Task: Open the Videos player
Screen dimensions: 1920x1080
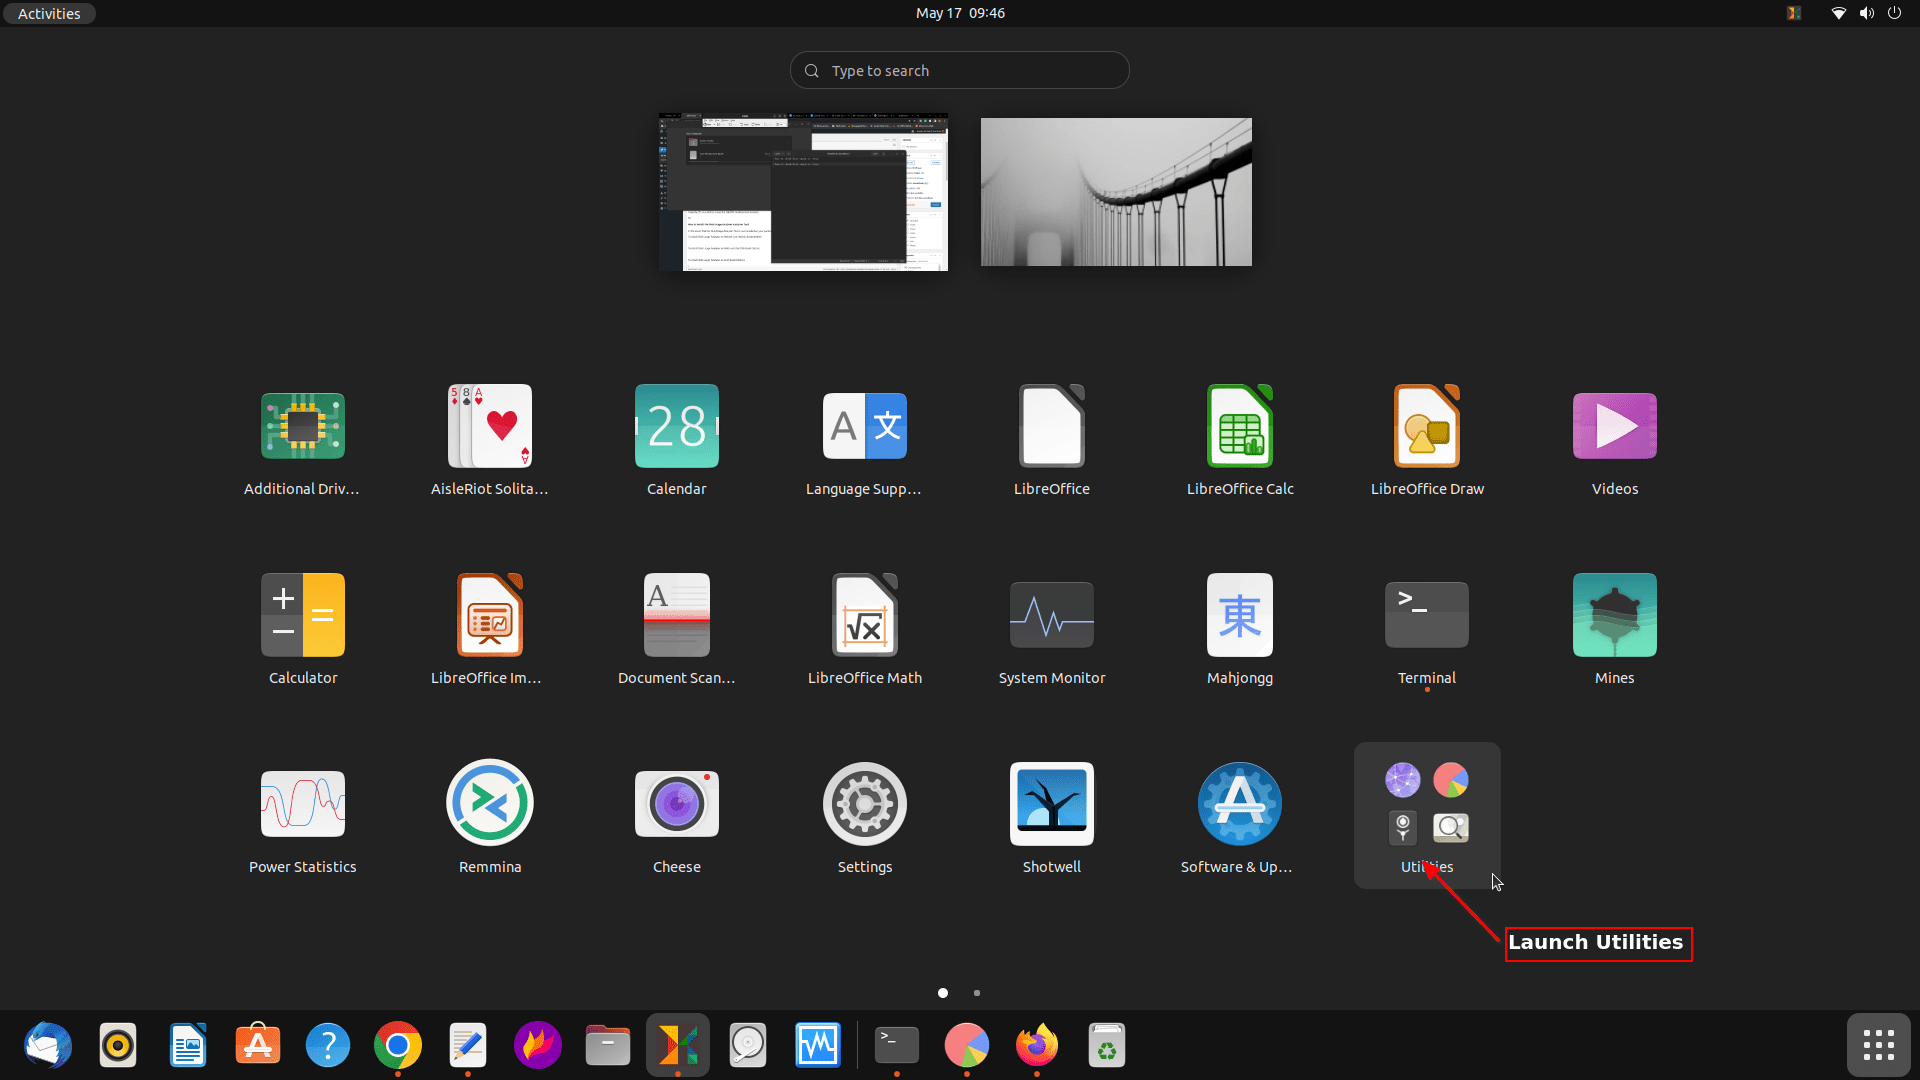Action: (x=1613, y=425)
